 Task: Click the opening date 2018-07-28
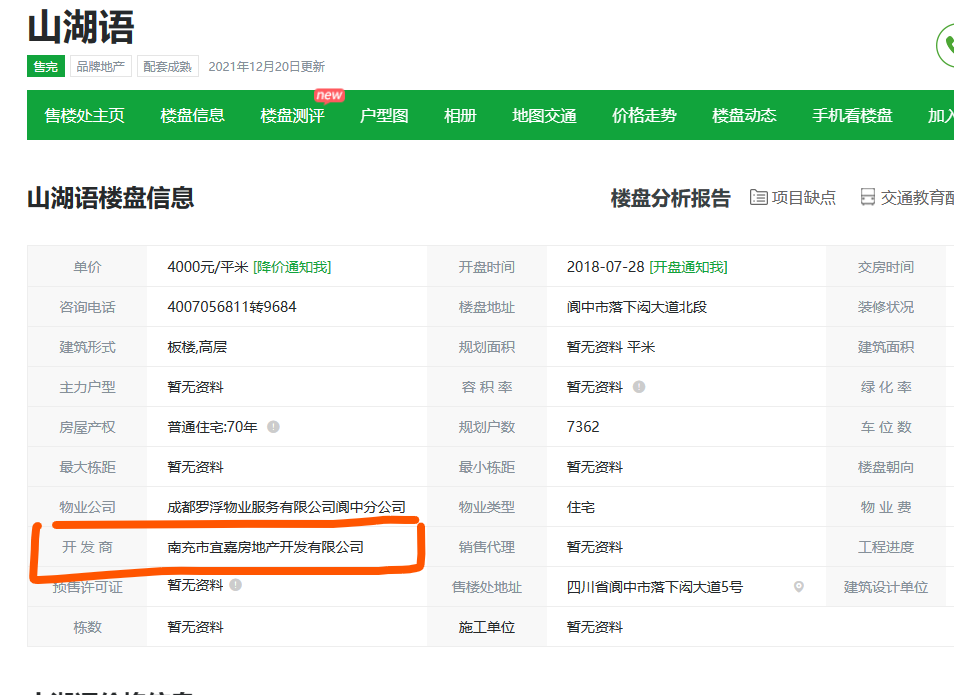[x=605, y=267]
